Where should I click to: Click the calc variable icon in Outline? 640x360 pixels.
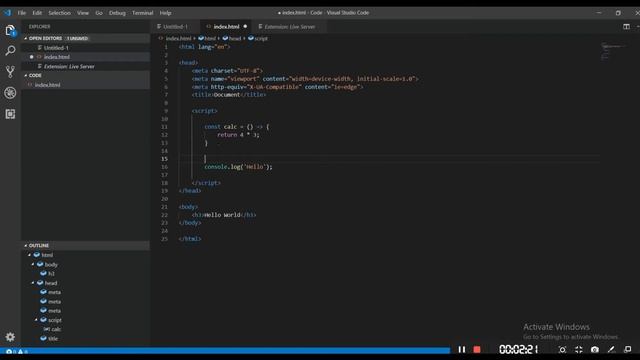[47, 329]
